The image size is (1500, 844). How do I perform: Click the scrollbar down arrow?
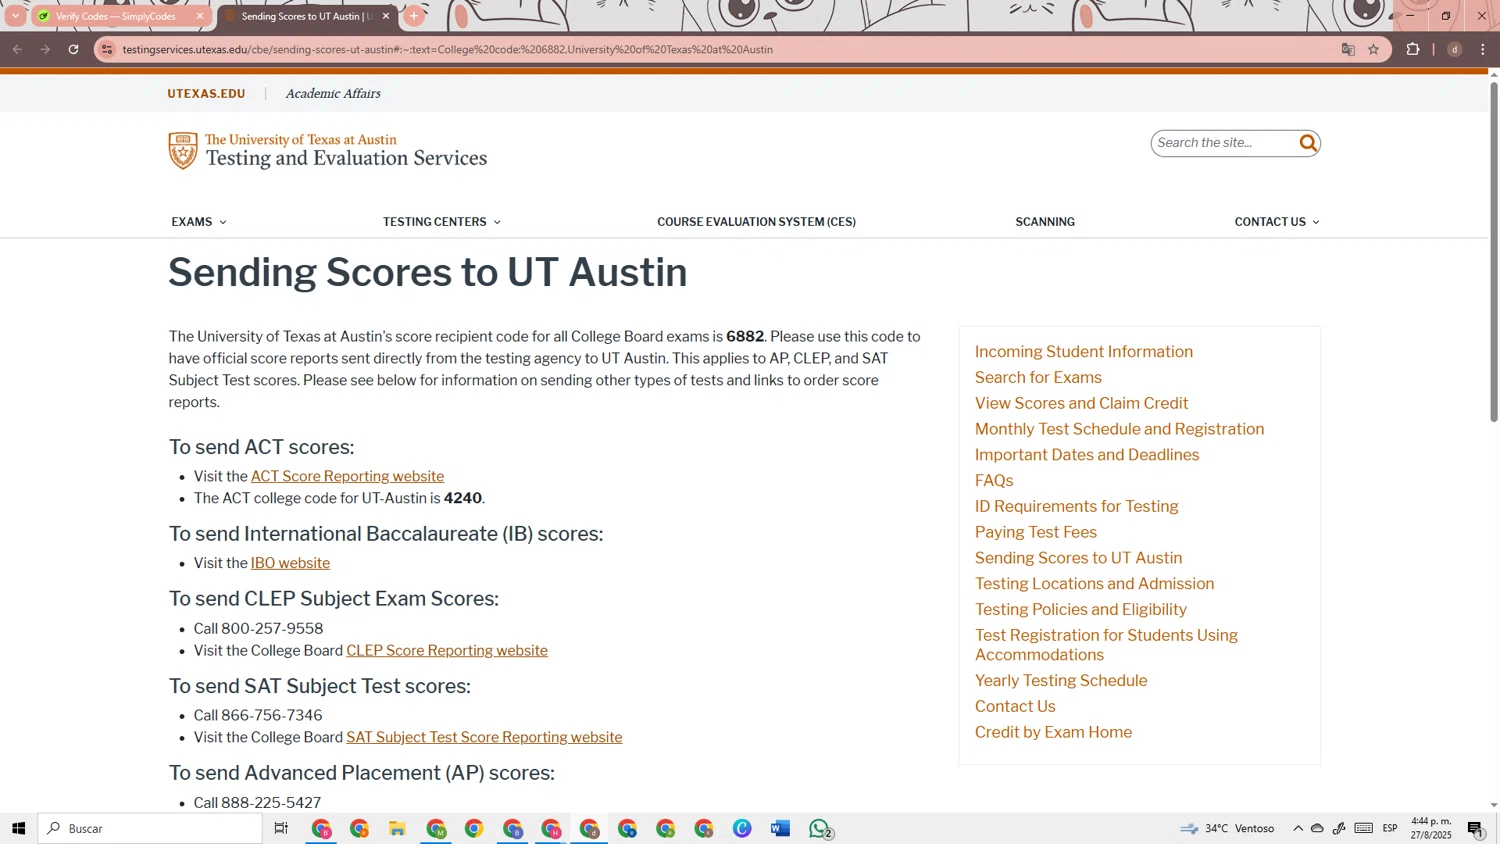tap(1494, 805)
